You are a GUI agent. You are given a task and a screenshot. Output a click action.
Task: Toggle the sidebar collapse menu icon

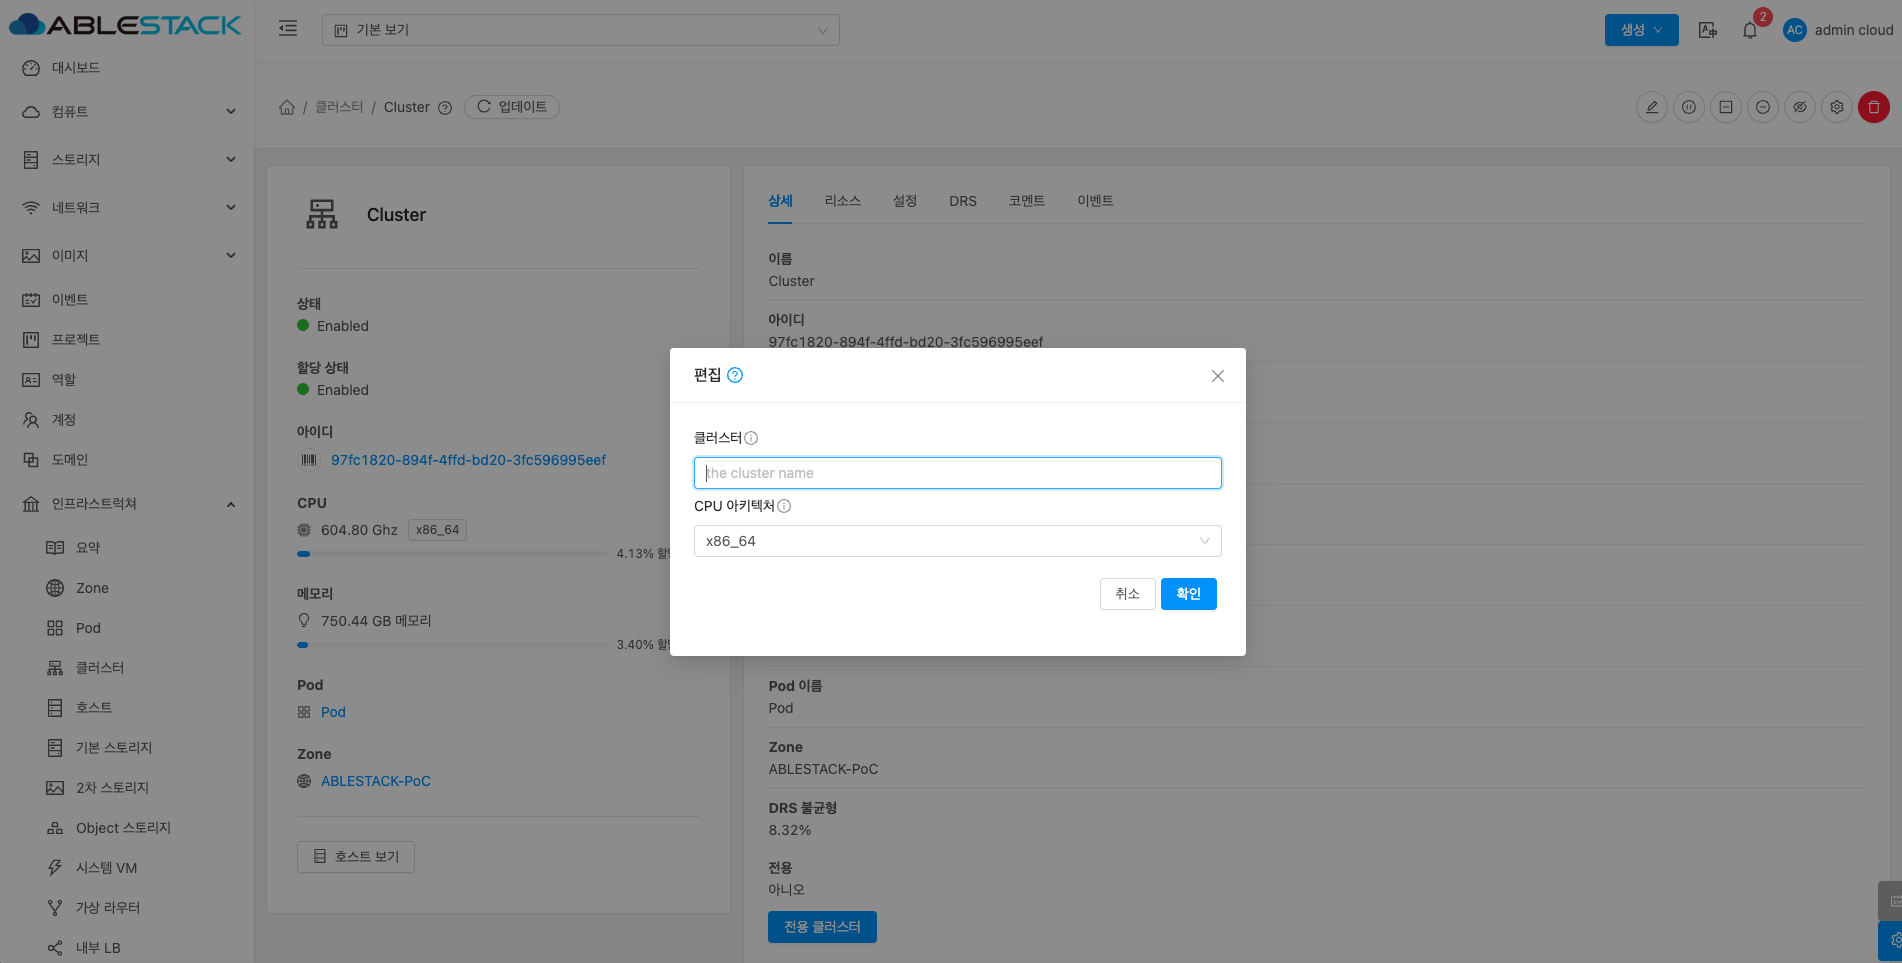point(288,29)
